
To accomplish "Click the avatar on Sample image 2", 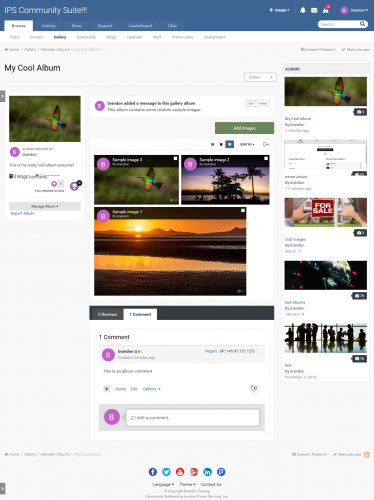I will (190, 164).
